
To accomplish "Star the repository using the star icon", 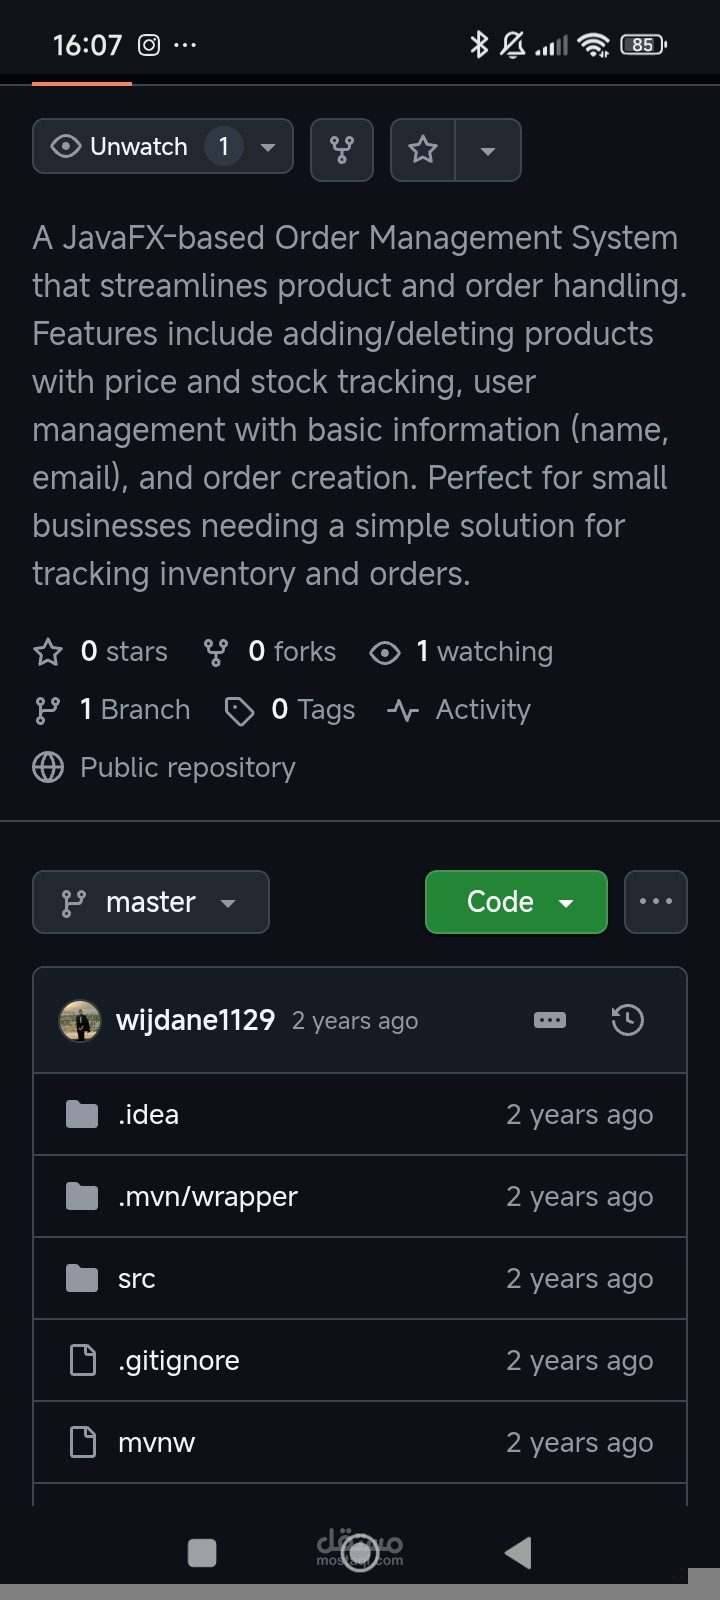I will click(x=422, y=149).
